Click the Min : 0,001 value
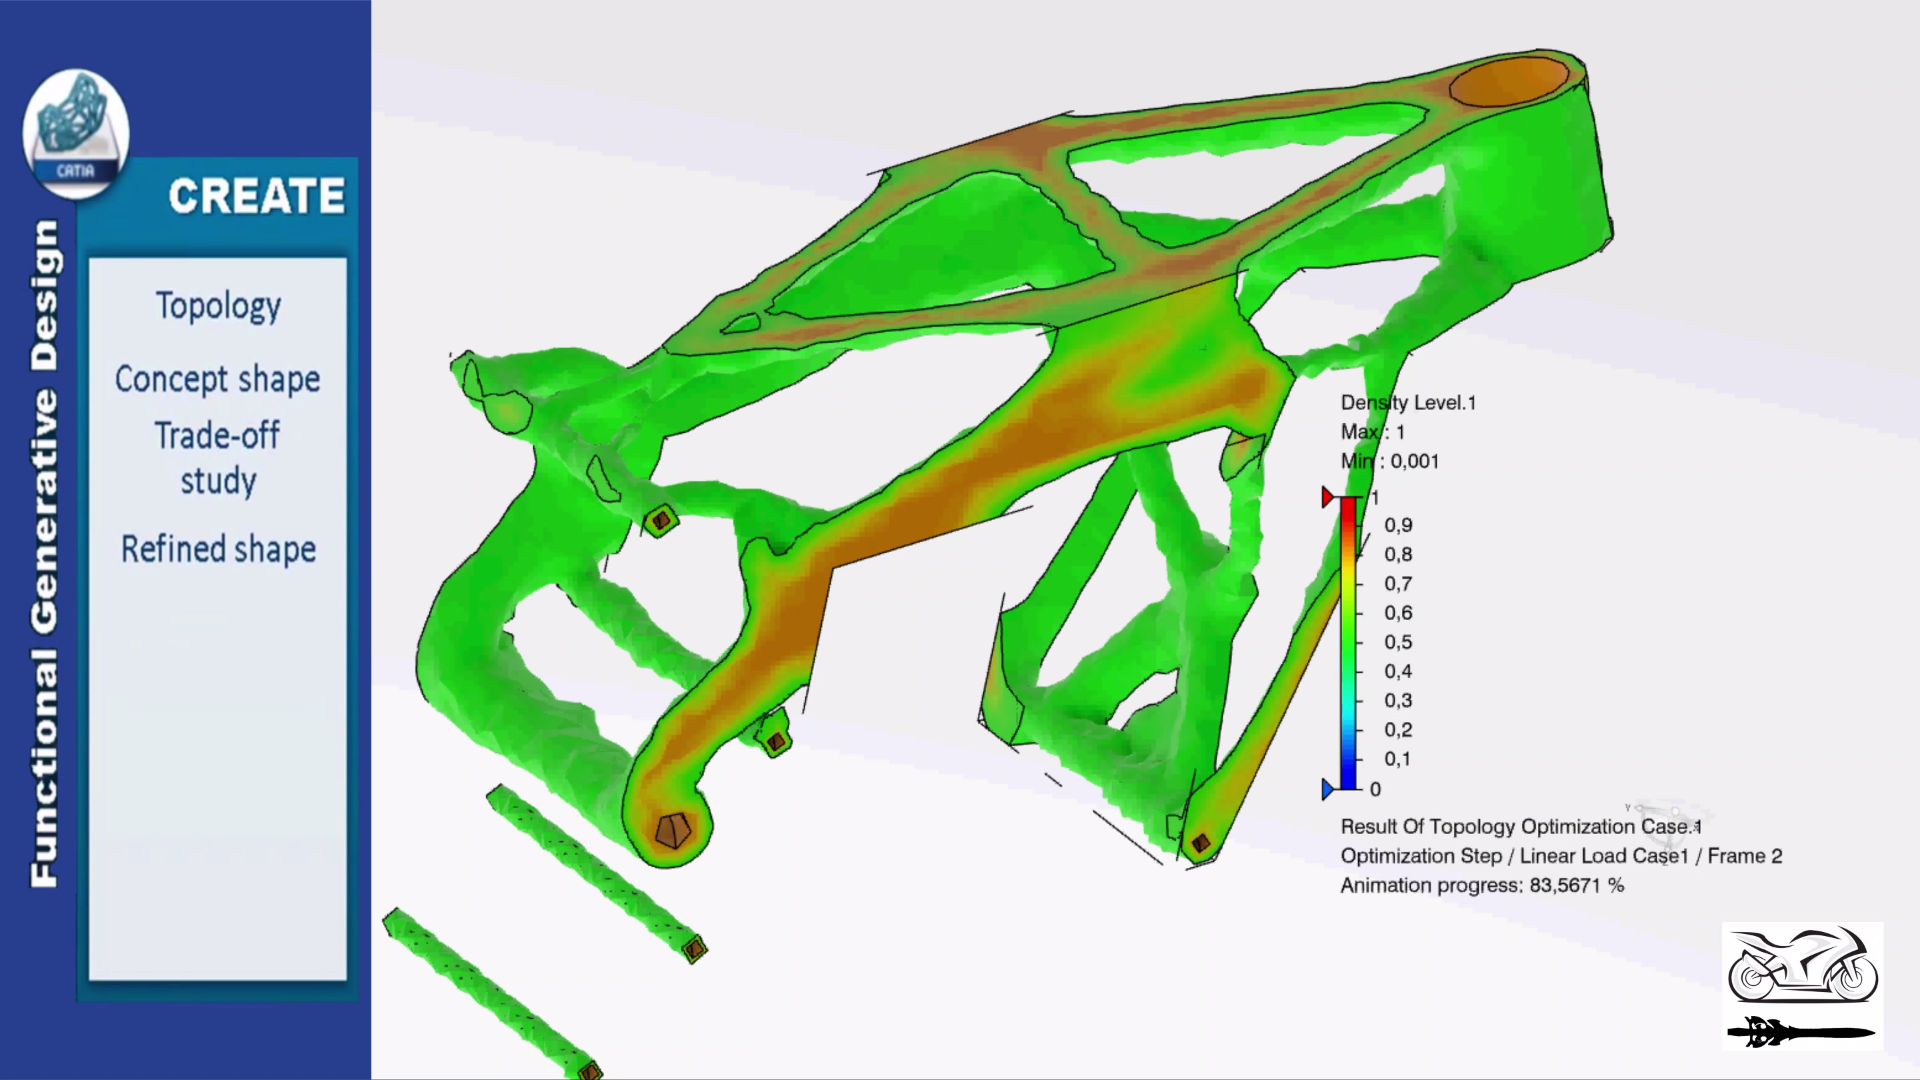Screen dimensions: 1920x1080 1390,461
